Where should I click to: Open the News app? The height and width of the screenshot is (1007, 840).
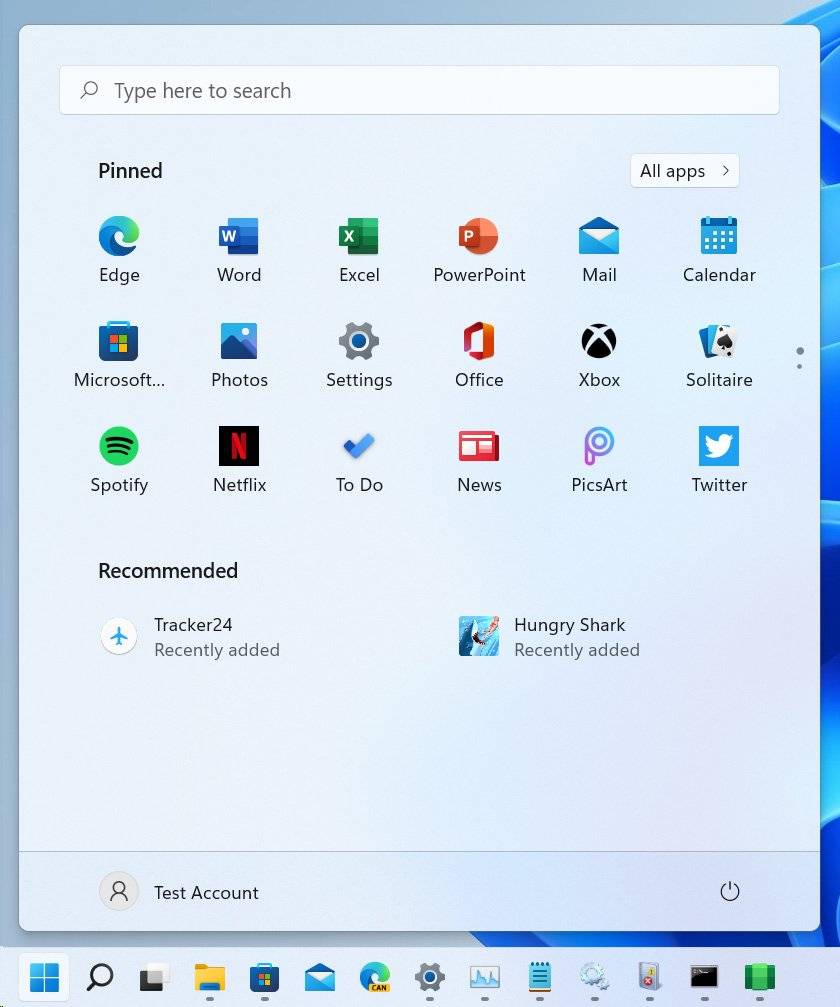[479, 460]
